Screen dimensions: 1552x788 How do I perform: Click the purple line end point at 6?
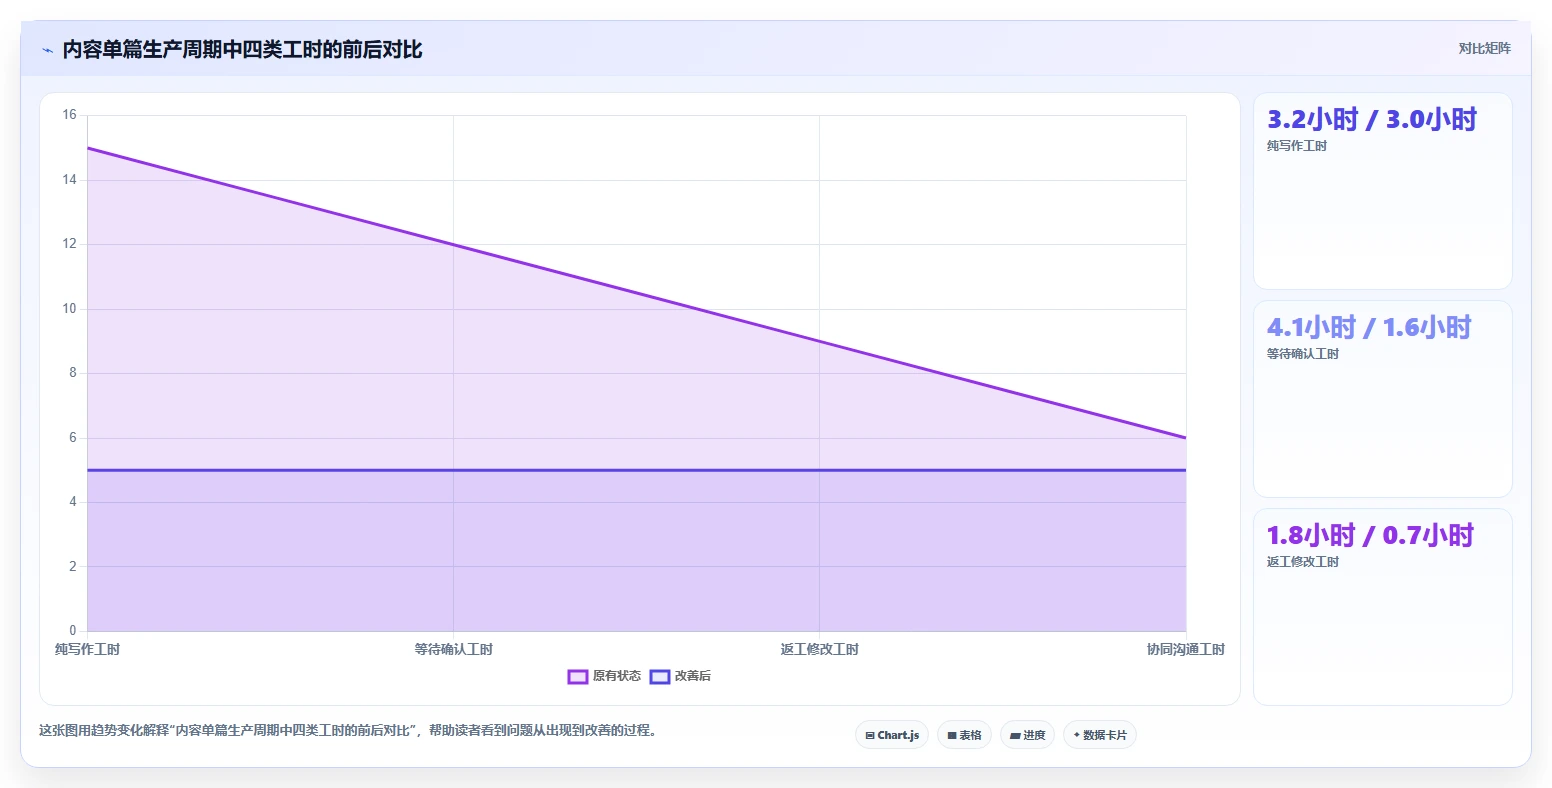click(x=1186, y=438)
